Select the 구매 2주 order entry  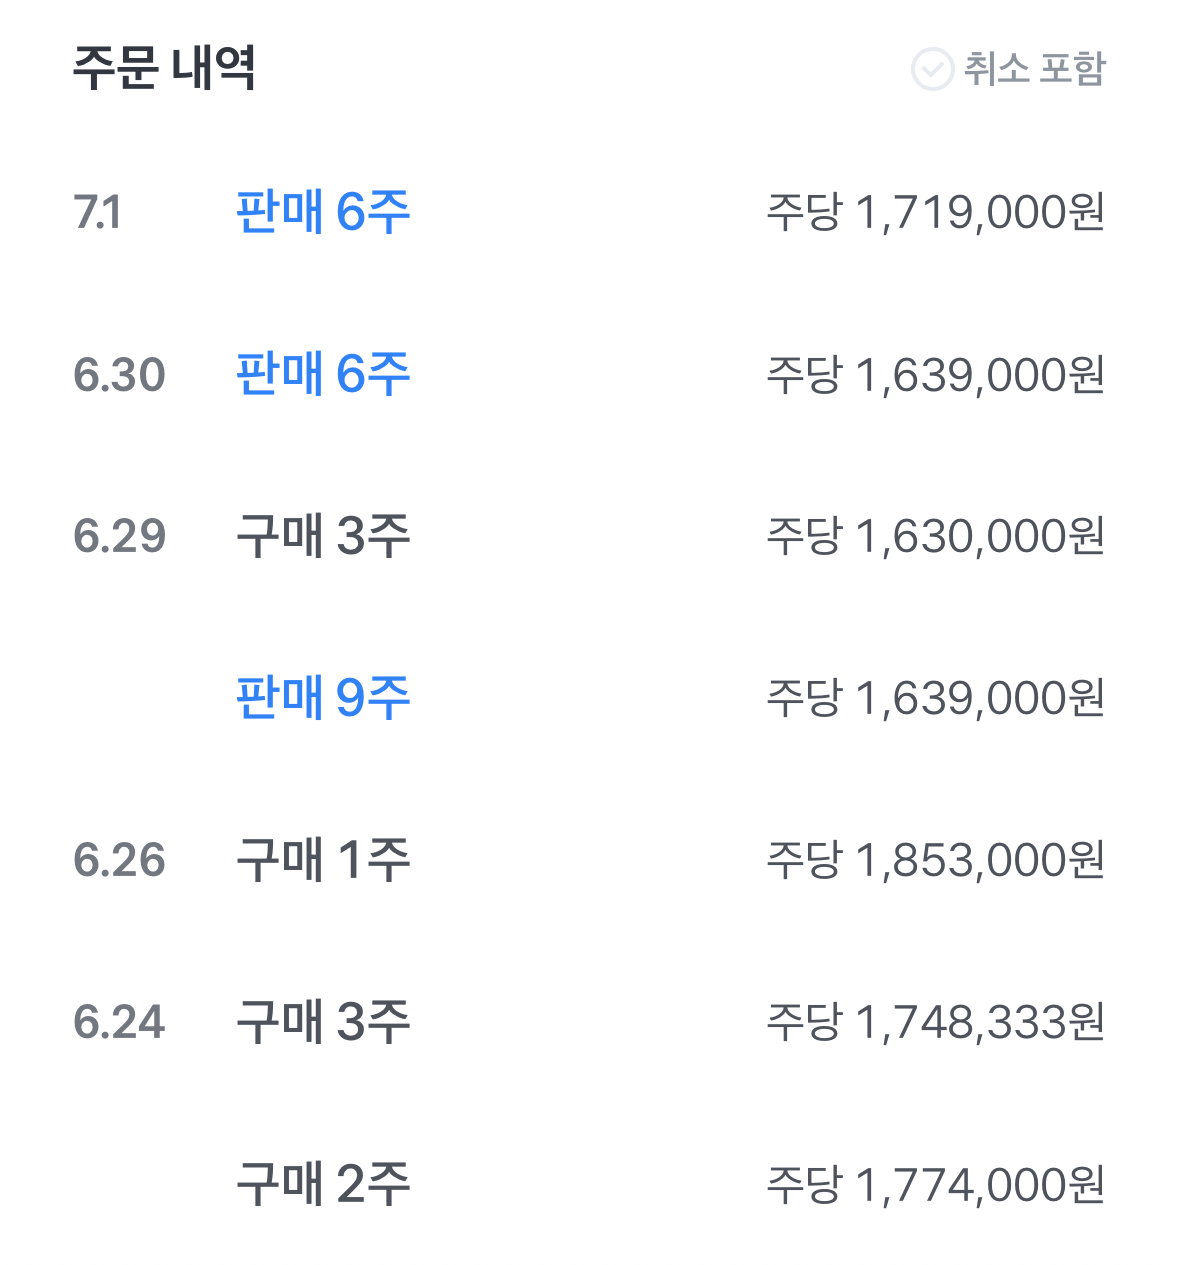pyautogui.click(x=589, y=1184)
